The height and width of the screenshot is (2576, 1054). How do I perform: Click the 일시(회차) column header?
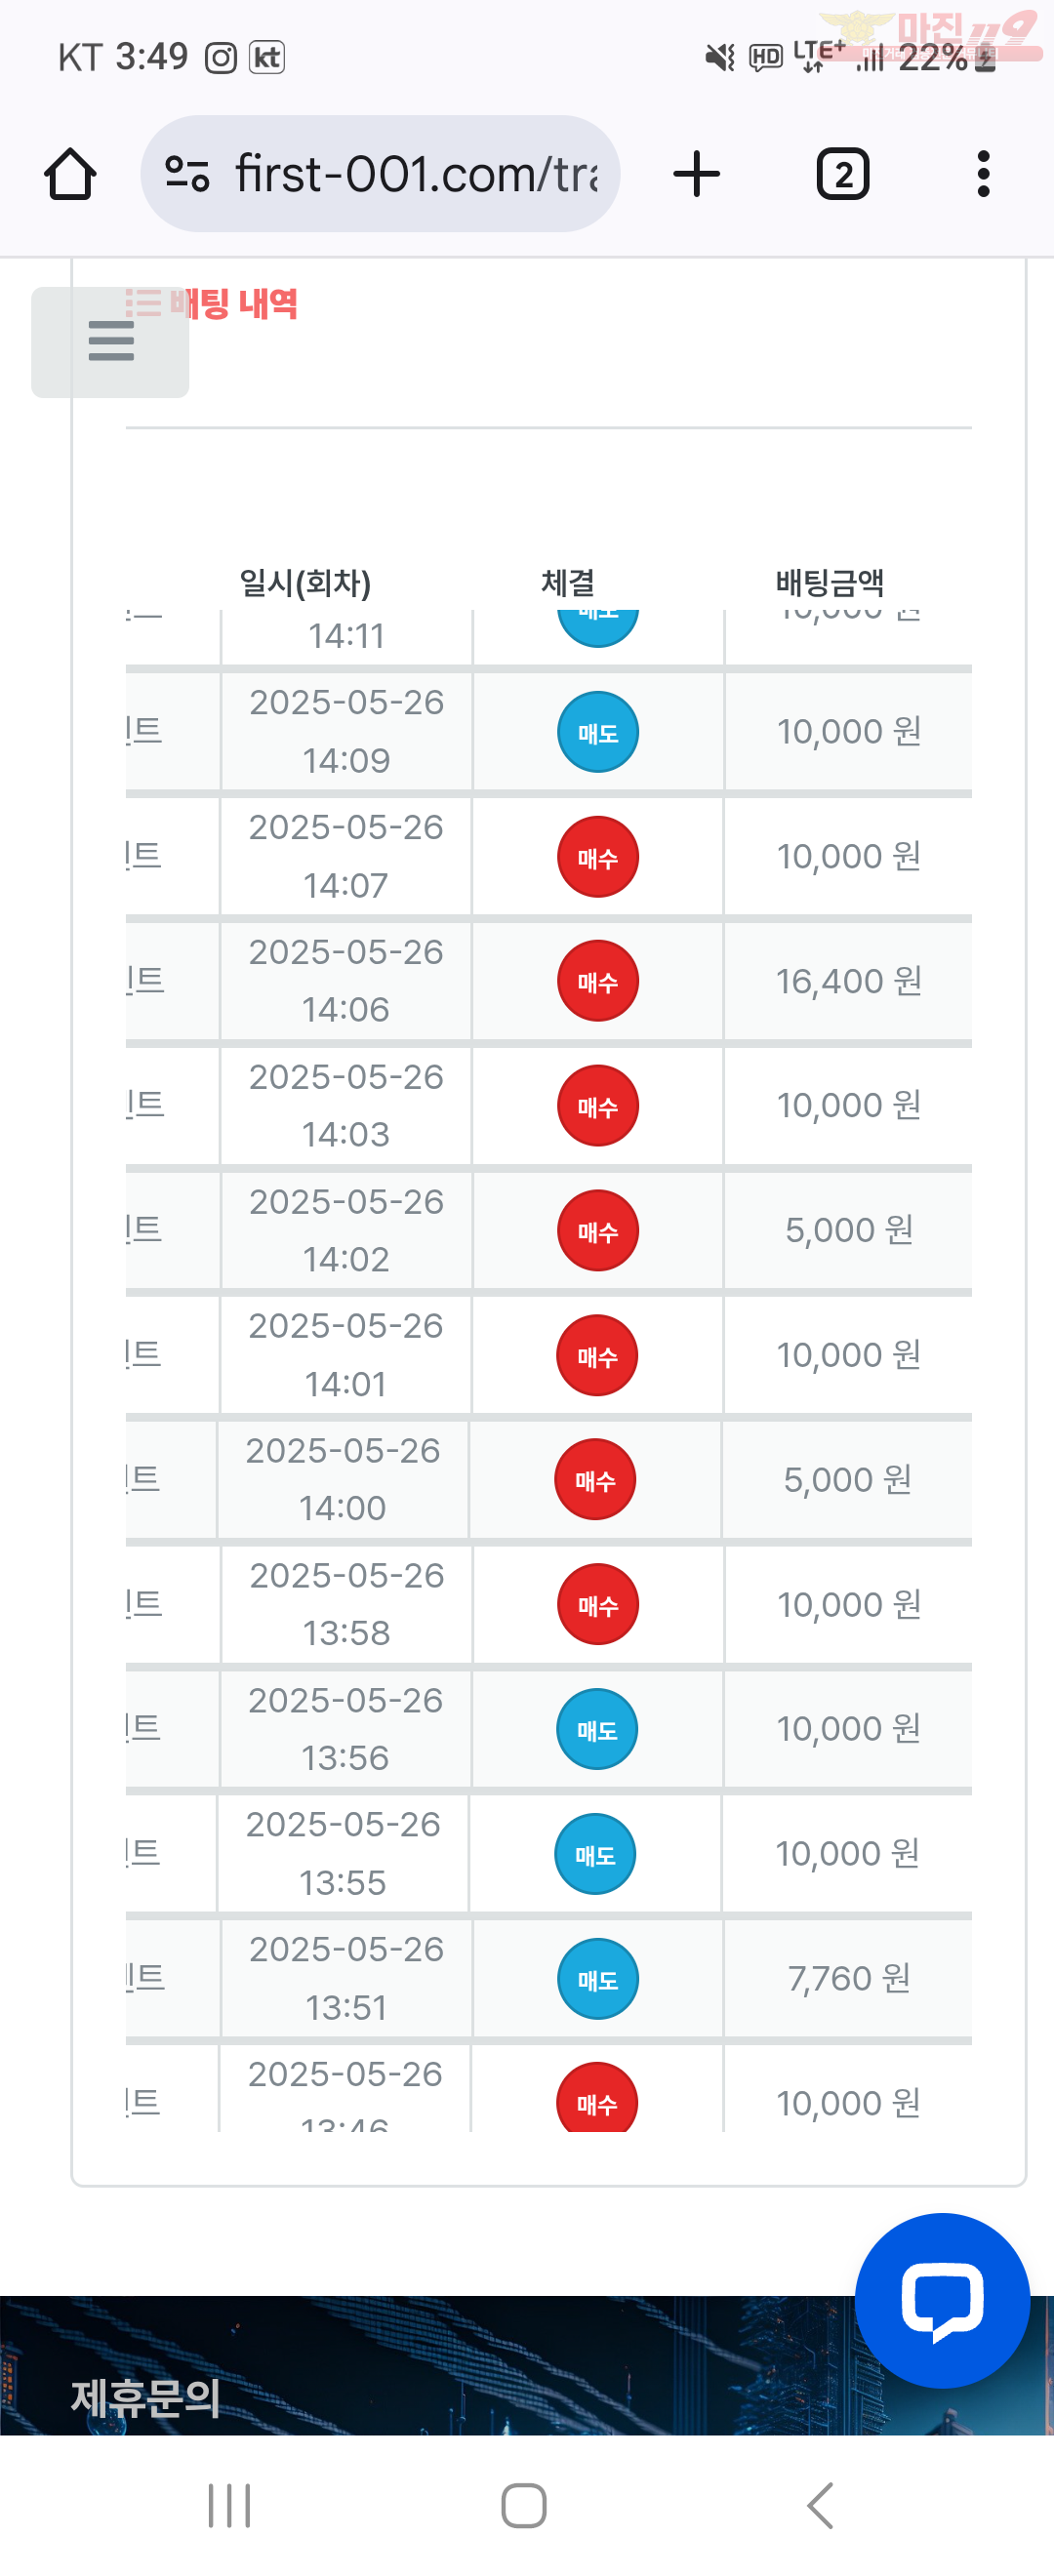(x=305, y=582)
